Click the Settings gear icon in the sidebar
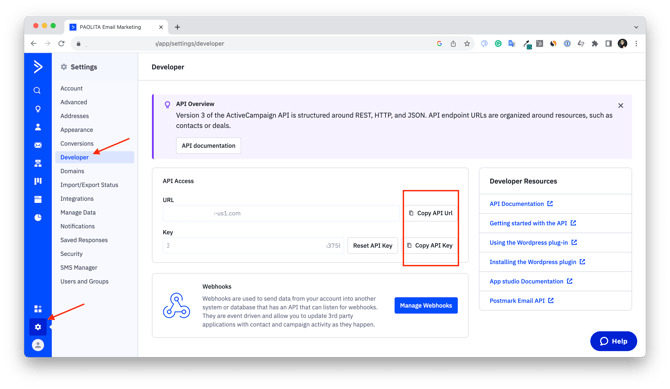Viewport: 670px width, 389px height. coord(38,327)
